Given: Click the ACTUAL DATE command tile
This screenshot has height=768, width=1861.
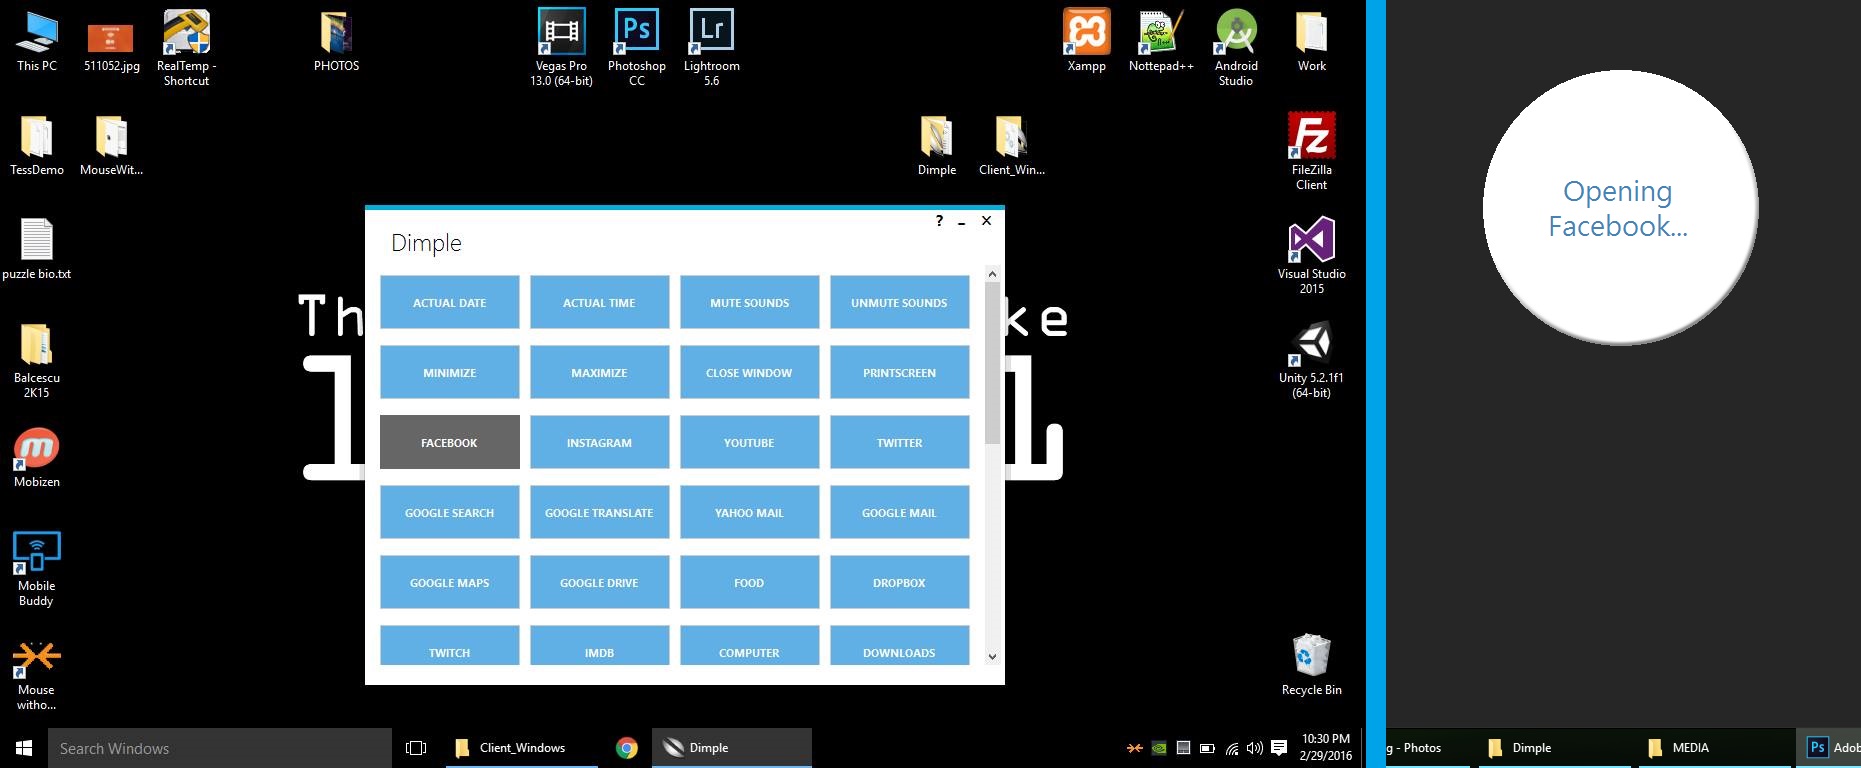Looking at the screenshot, I should pyautogui.click(x=450, y=302).
